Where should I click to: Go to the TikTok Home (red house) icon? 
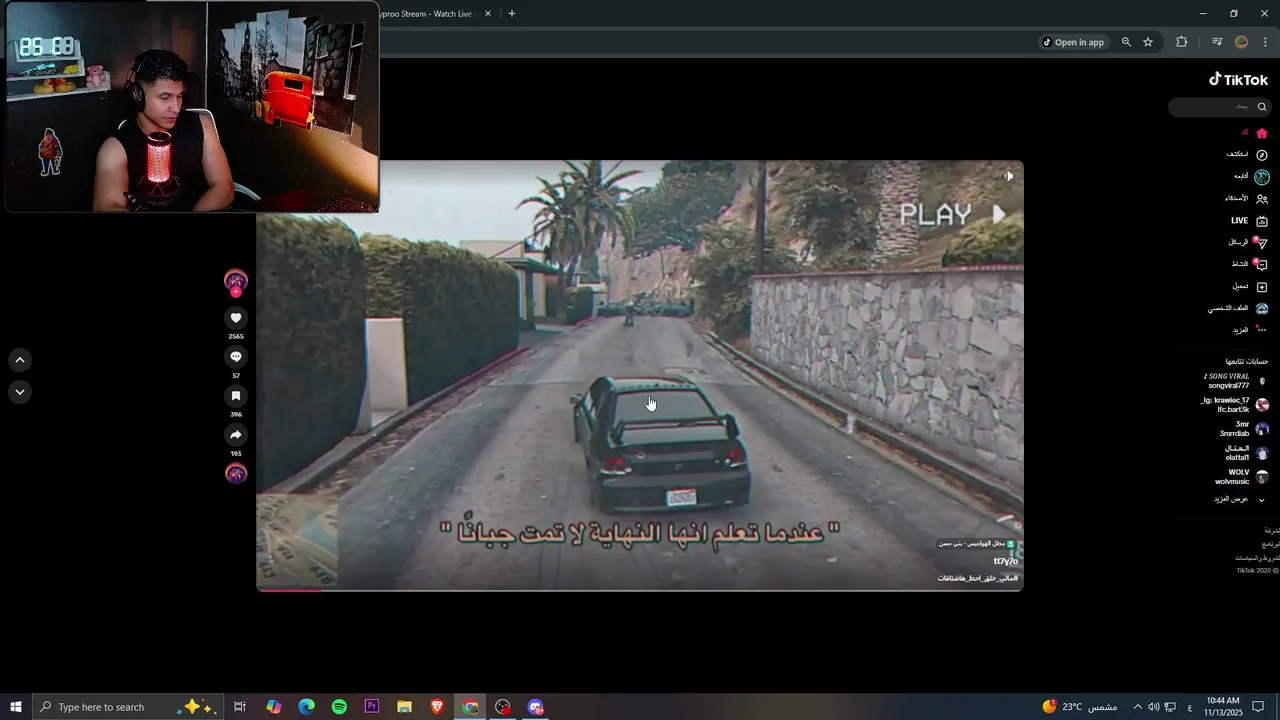pos(1262,133)
